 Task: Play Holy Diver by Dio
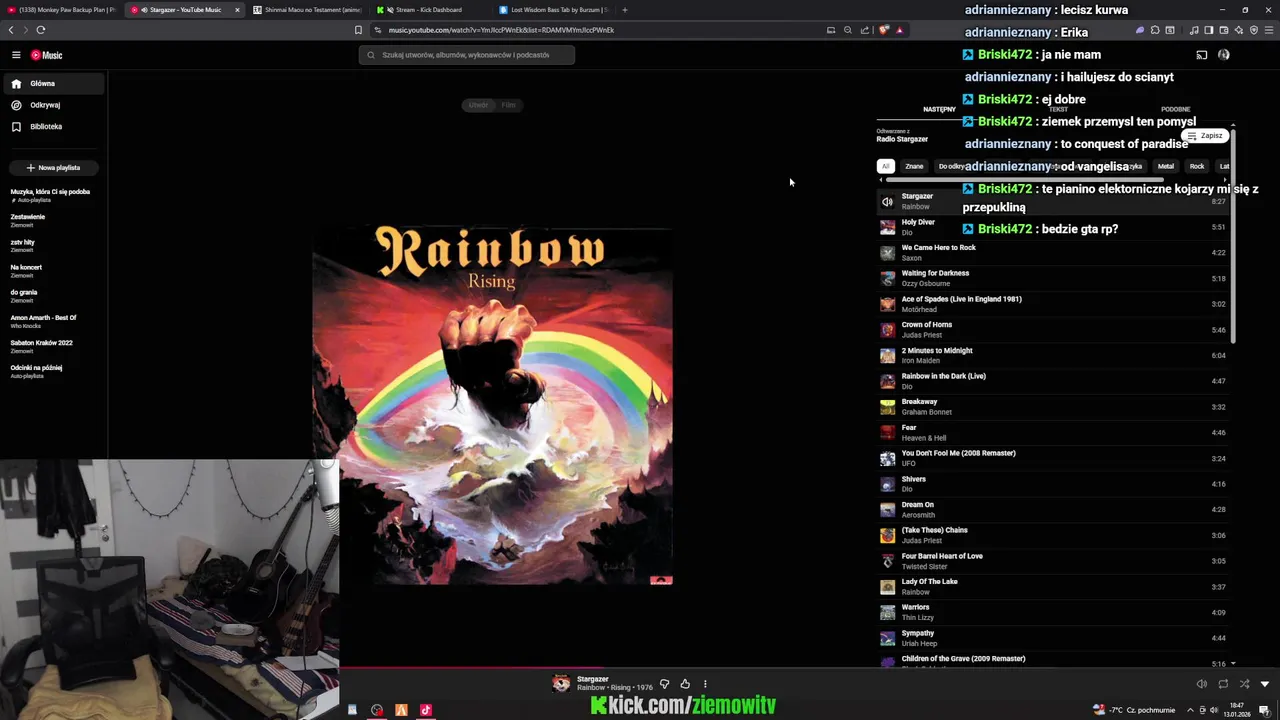point(1052,227)
